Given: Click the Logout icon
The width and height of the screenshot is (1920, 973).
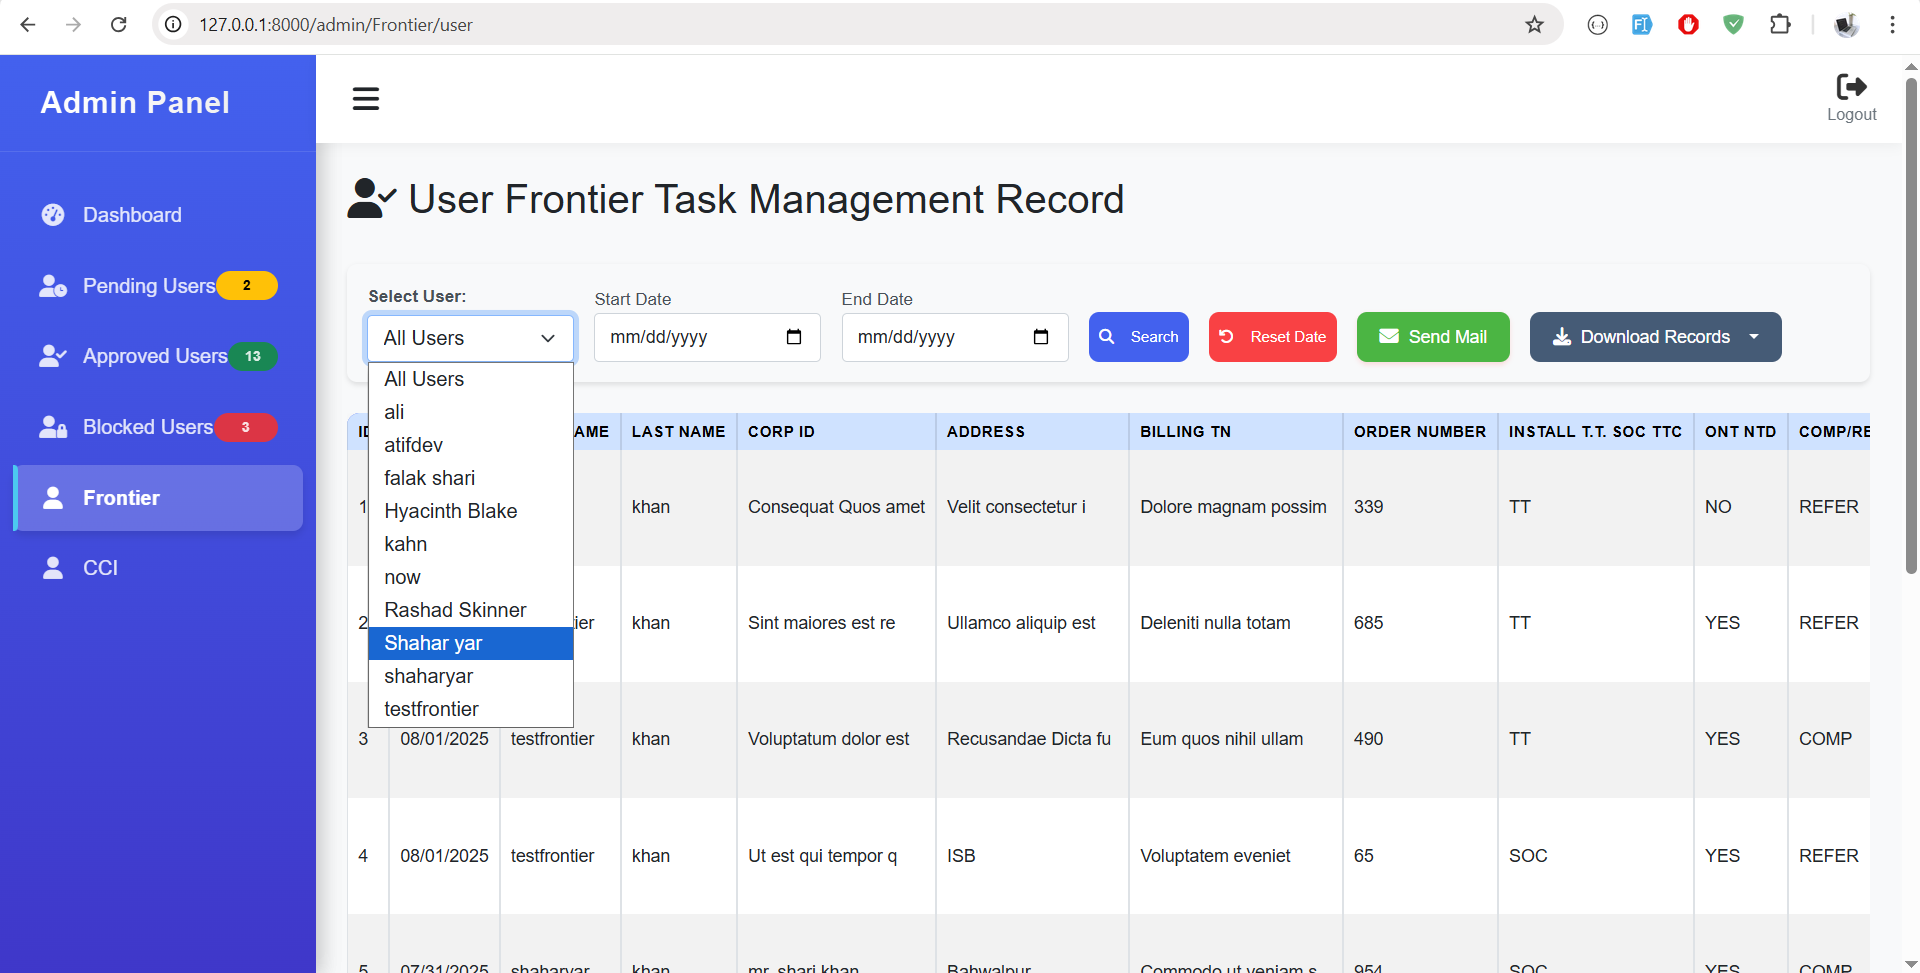Looking at the screenshot, I should click(1851, 88).
